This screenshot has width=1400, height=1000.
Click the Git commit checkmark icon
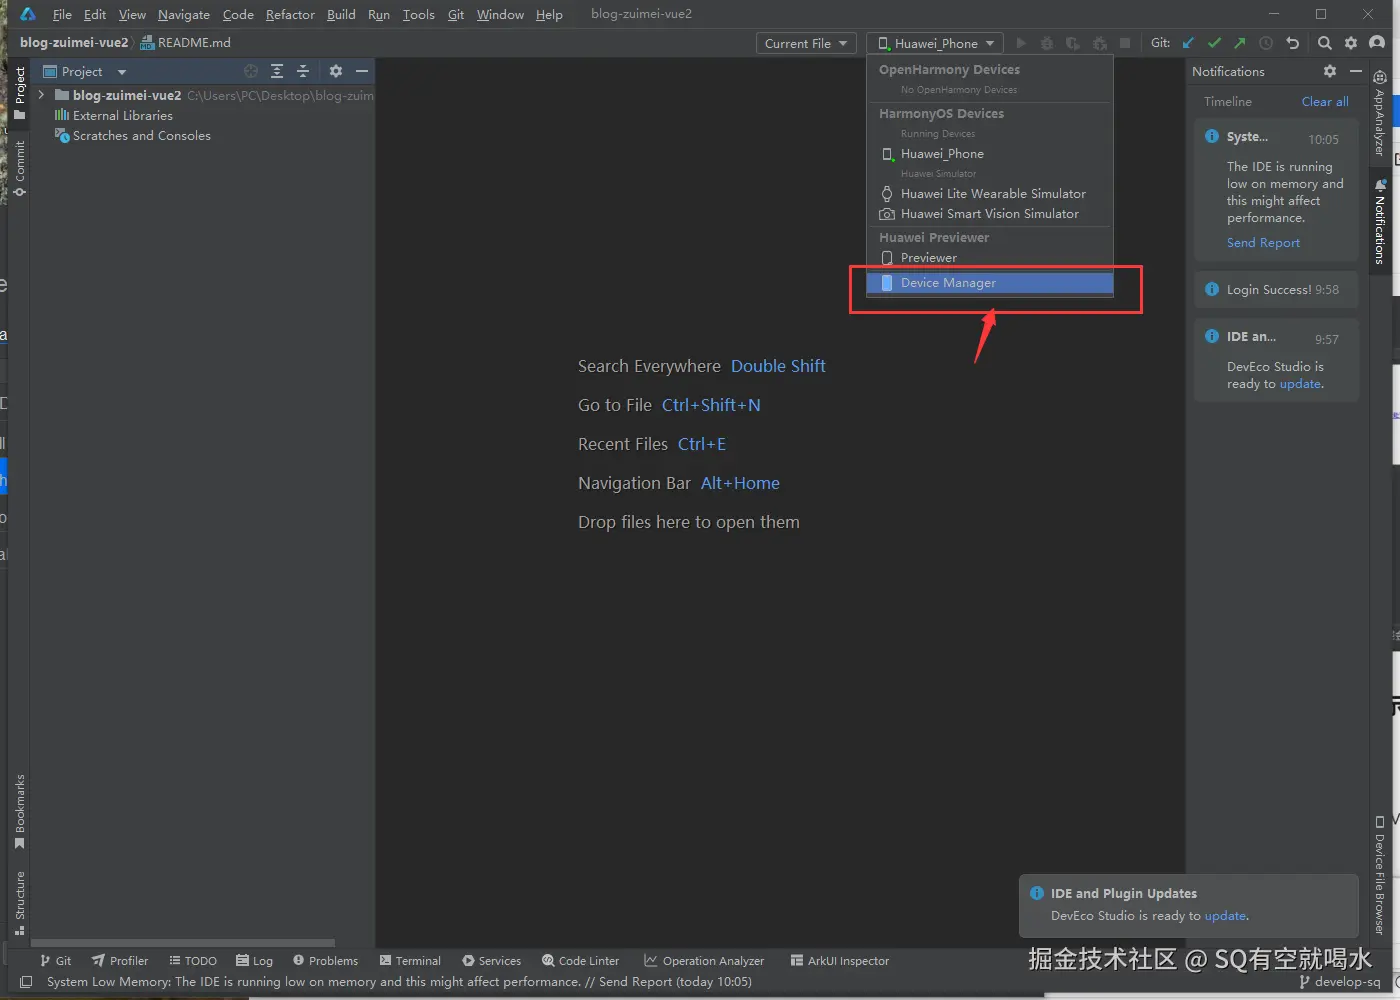(1214, 43)
